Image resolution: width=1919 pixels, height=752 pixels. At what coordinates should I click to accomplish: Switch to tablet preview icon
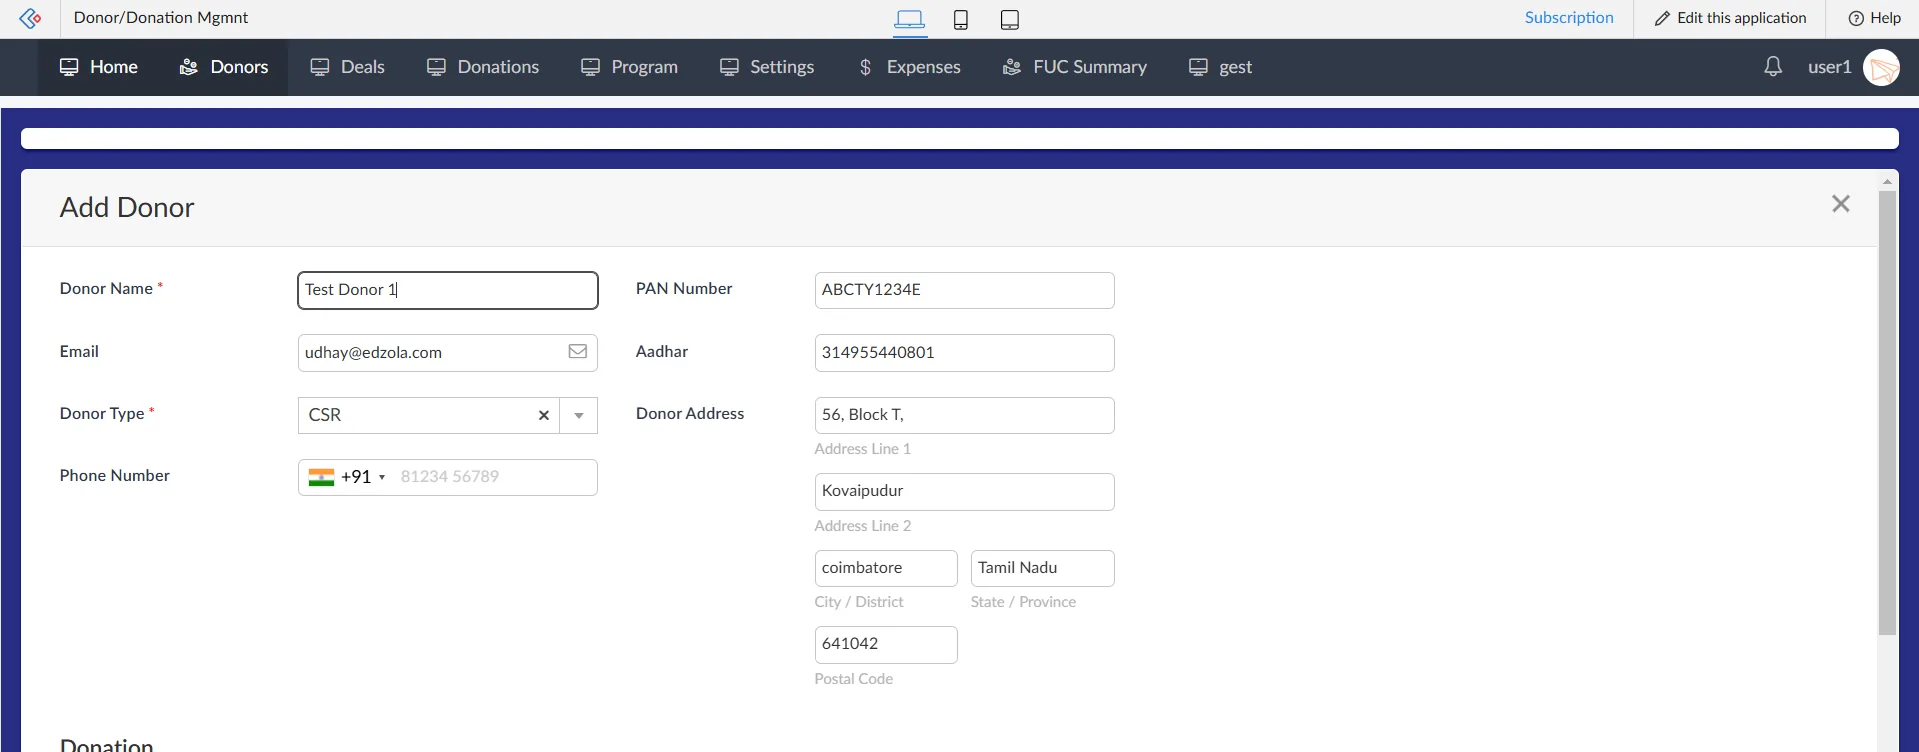click(x=1010, y=19)
